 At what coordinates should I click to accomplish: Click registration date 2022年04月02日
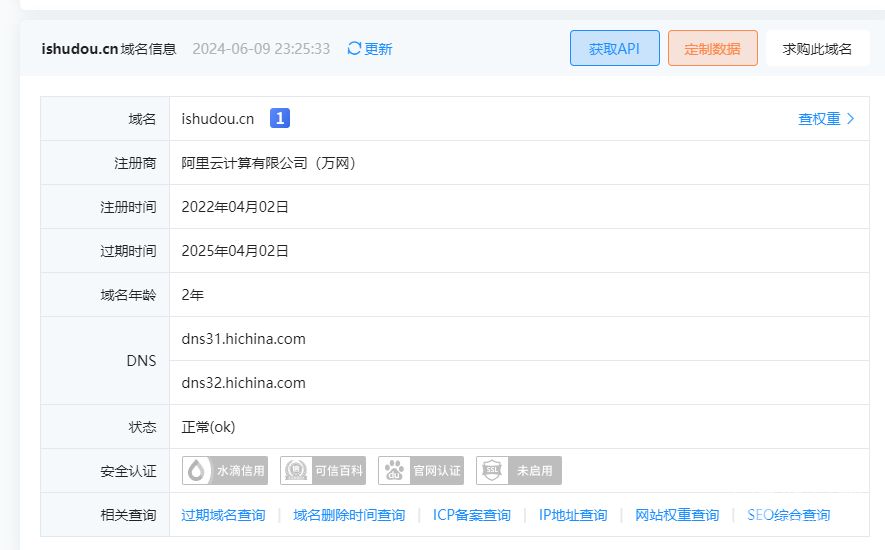[235, 207]
